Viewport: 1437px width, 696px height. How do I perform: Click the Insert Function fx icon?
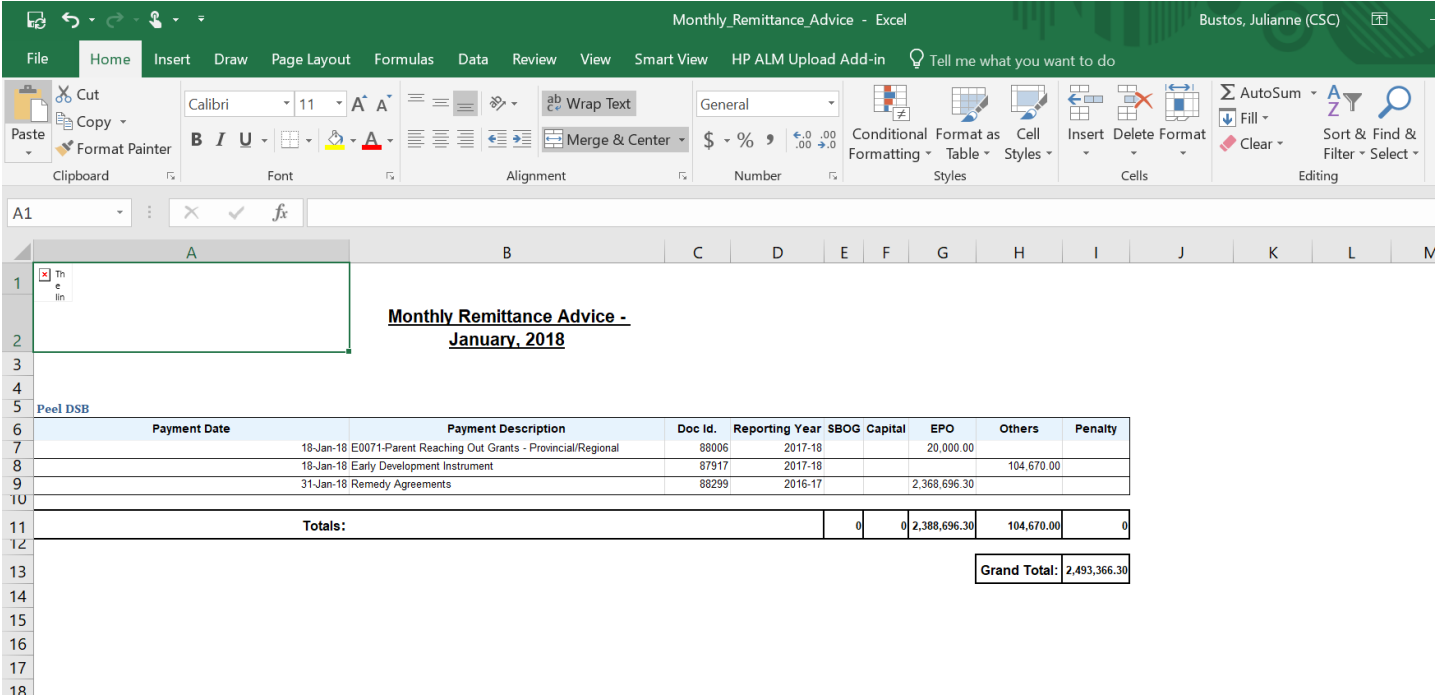(x=280, y=213)
